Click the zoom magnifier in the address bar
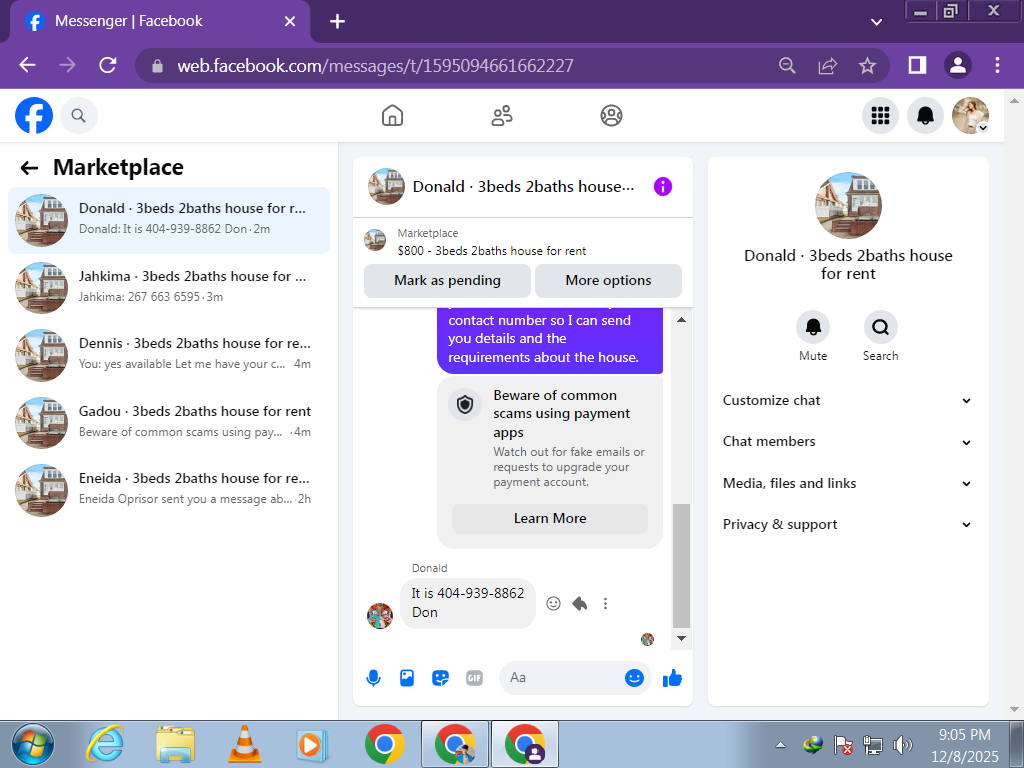The image size is (1024, 768). coord(787,65)
